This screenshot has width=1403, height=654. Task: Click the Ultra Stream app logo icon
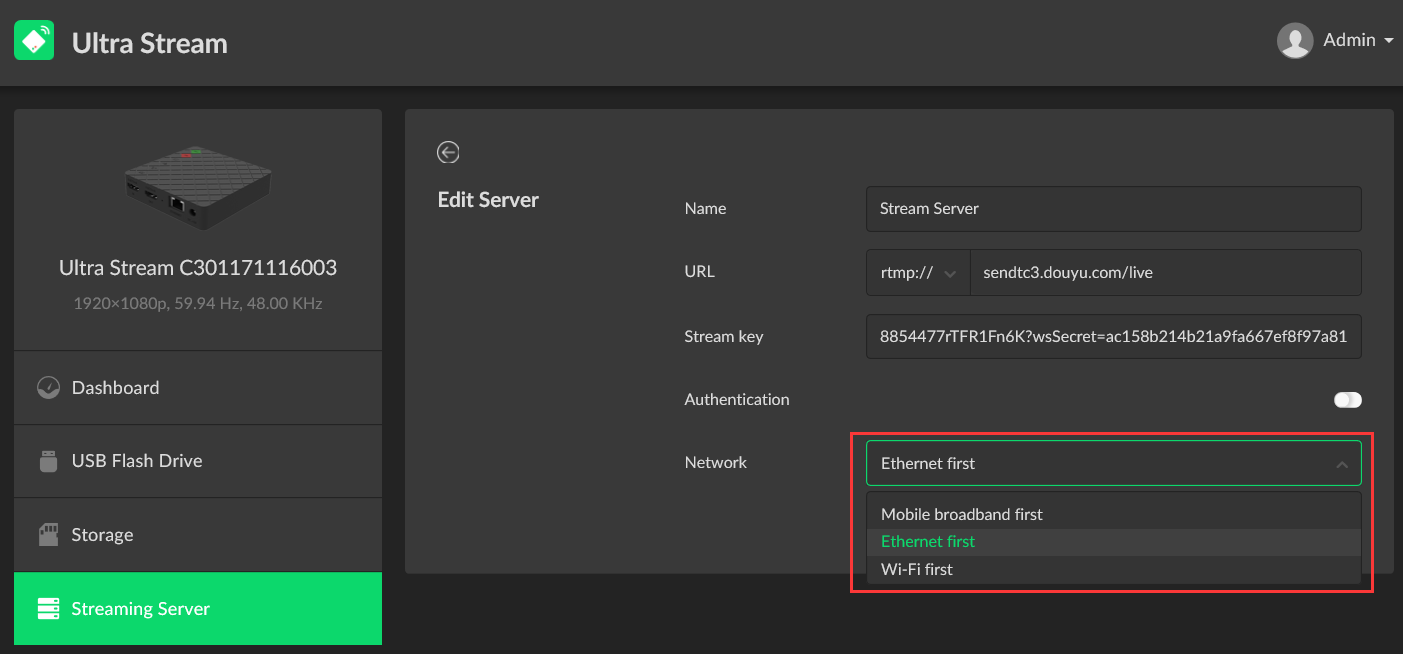pos(34,40)
